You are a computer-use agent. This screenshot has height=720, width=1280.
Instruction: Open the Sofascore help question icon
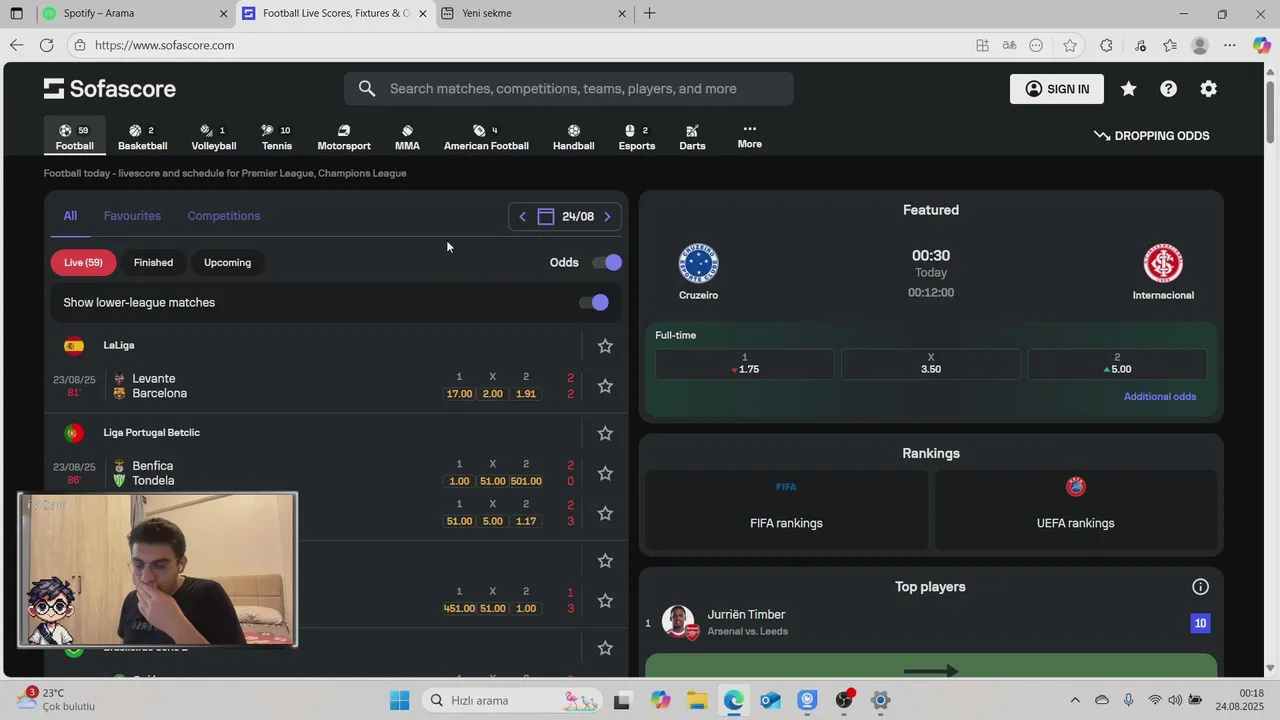point(1168,89)
